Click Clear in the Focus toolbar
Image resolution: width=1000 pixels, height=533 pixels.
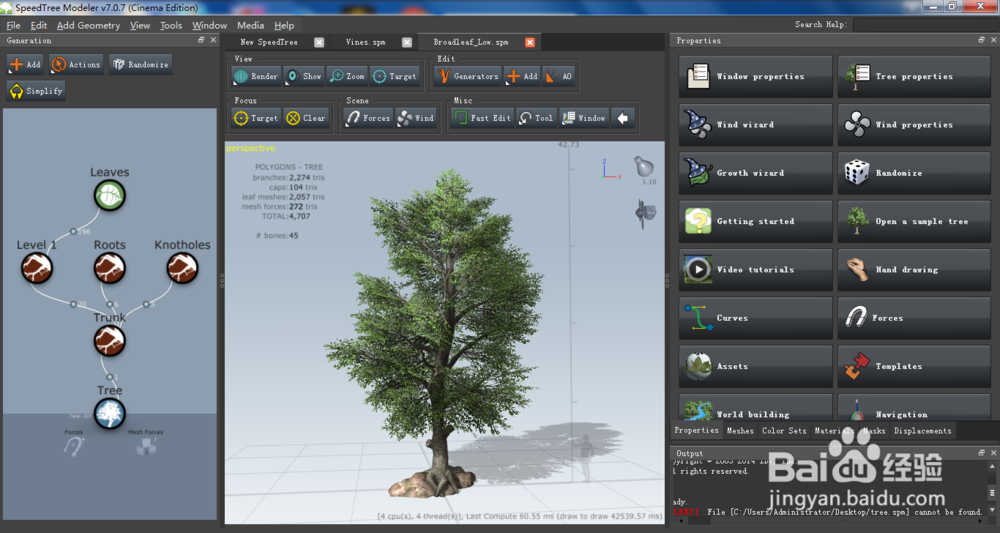(306, 118)
